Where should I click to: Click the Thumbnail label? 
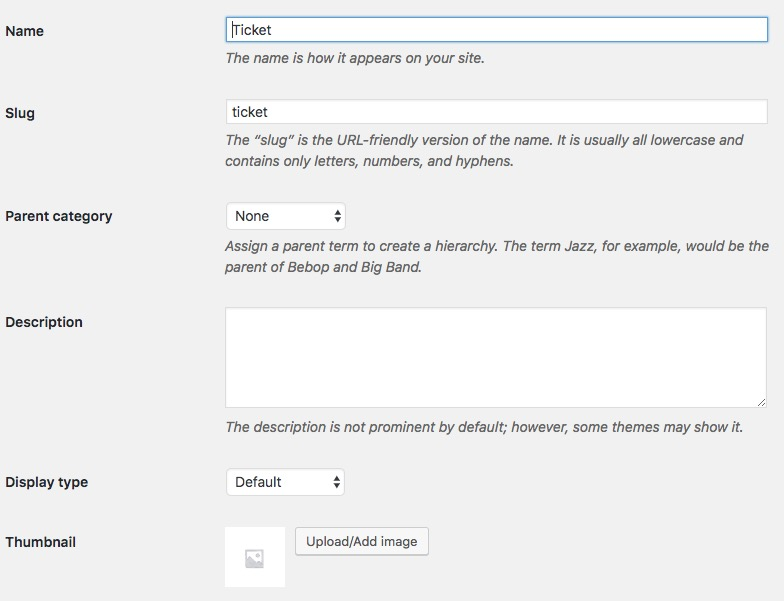coord(41,542)
